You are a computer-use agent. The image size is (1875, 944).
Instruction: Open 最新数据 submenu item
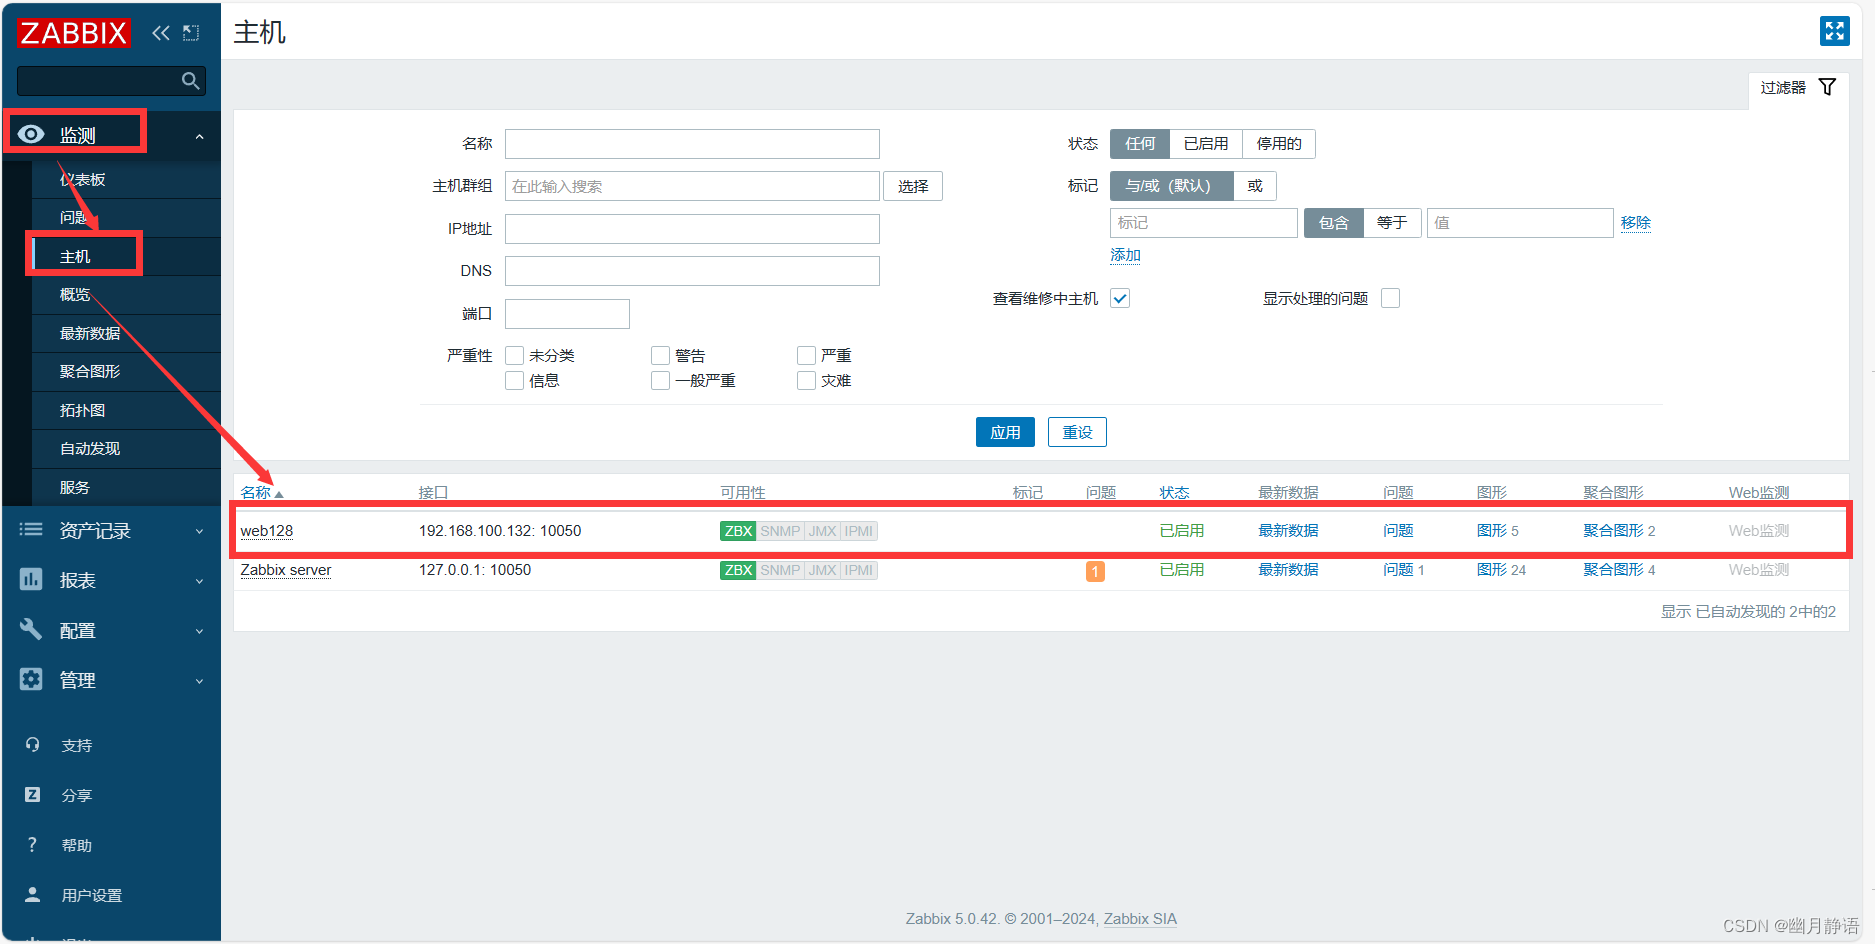pos(126,333)
